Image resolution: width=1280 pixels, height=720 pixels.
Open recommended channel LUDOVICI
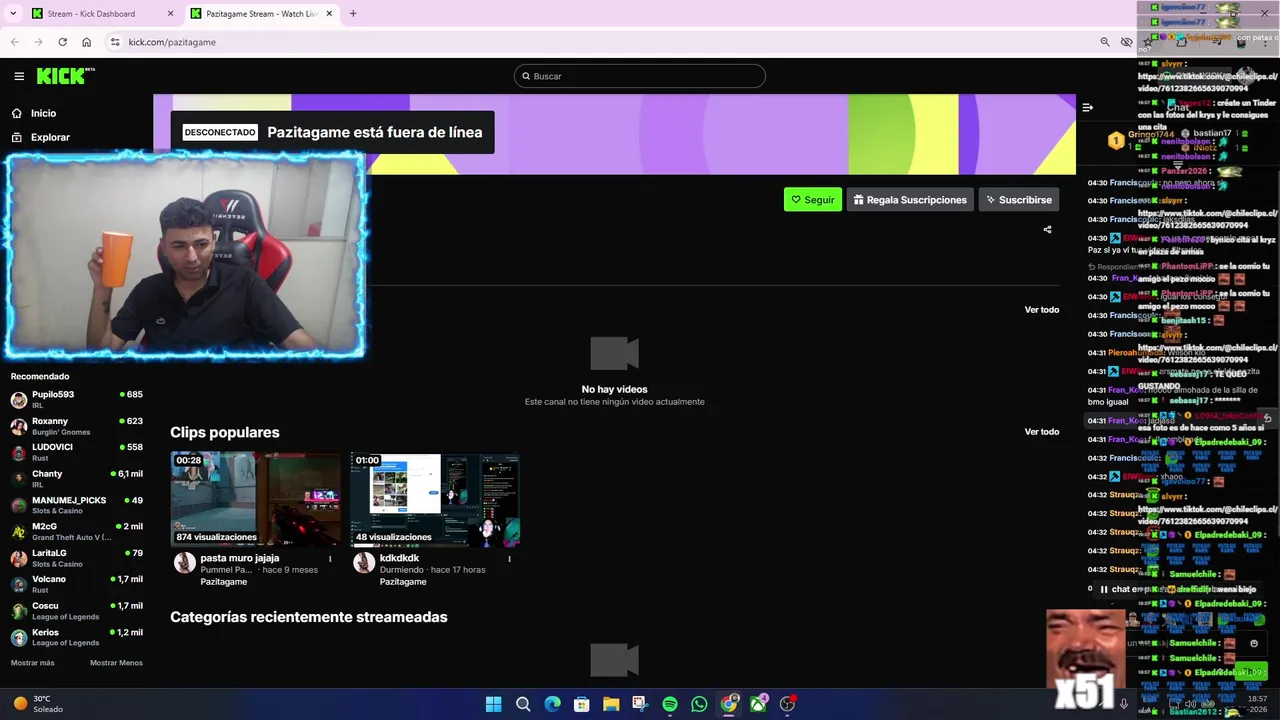click(x=77, y=452)
